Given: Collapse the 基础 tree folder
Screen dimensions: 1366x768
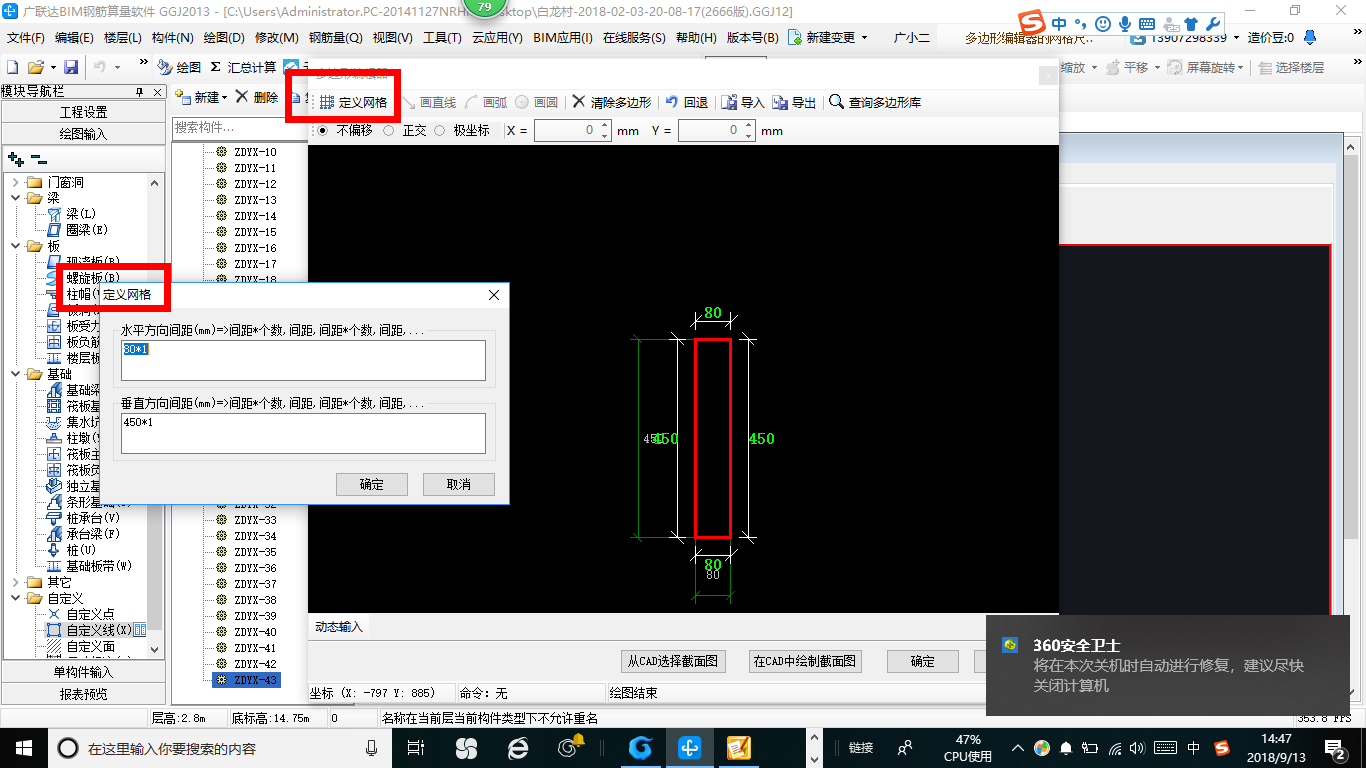Looking at the screenshot, I should 15,374.
